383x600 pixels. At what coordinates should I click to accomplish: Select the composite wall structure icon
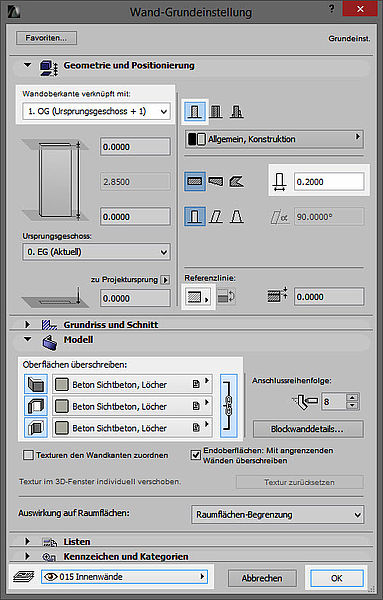pos(216,112)
